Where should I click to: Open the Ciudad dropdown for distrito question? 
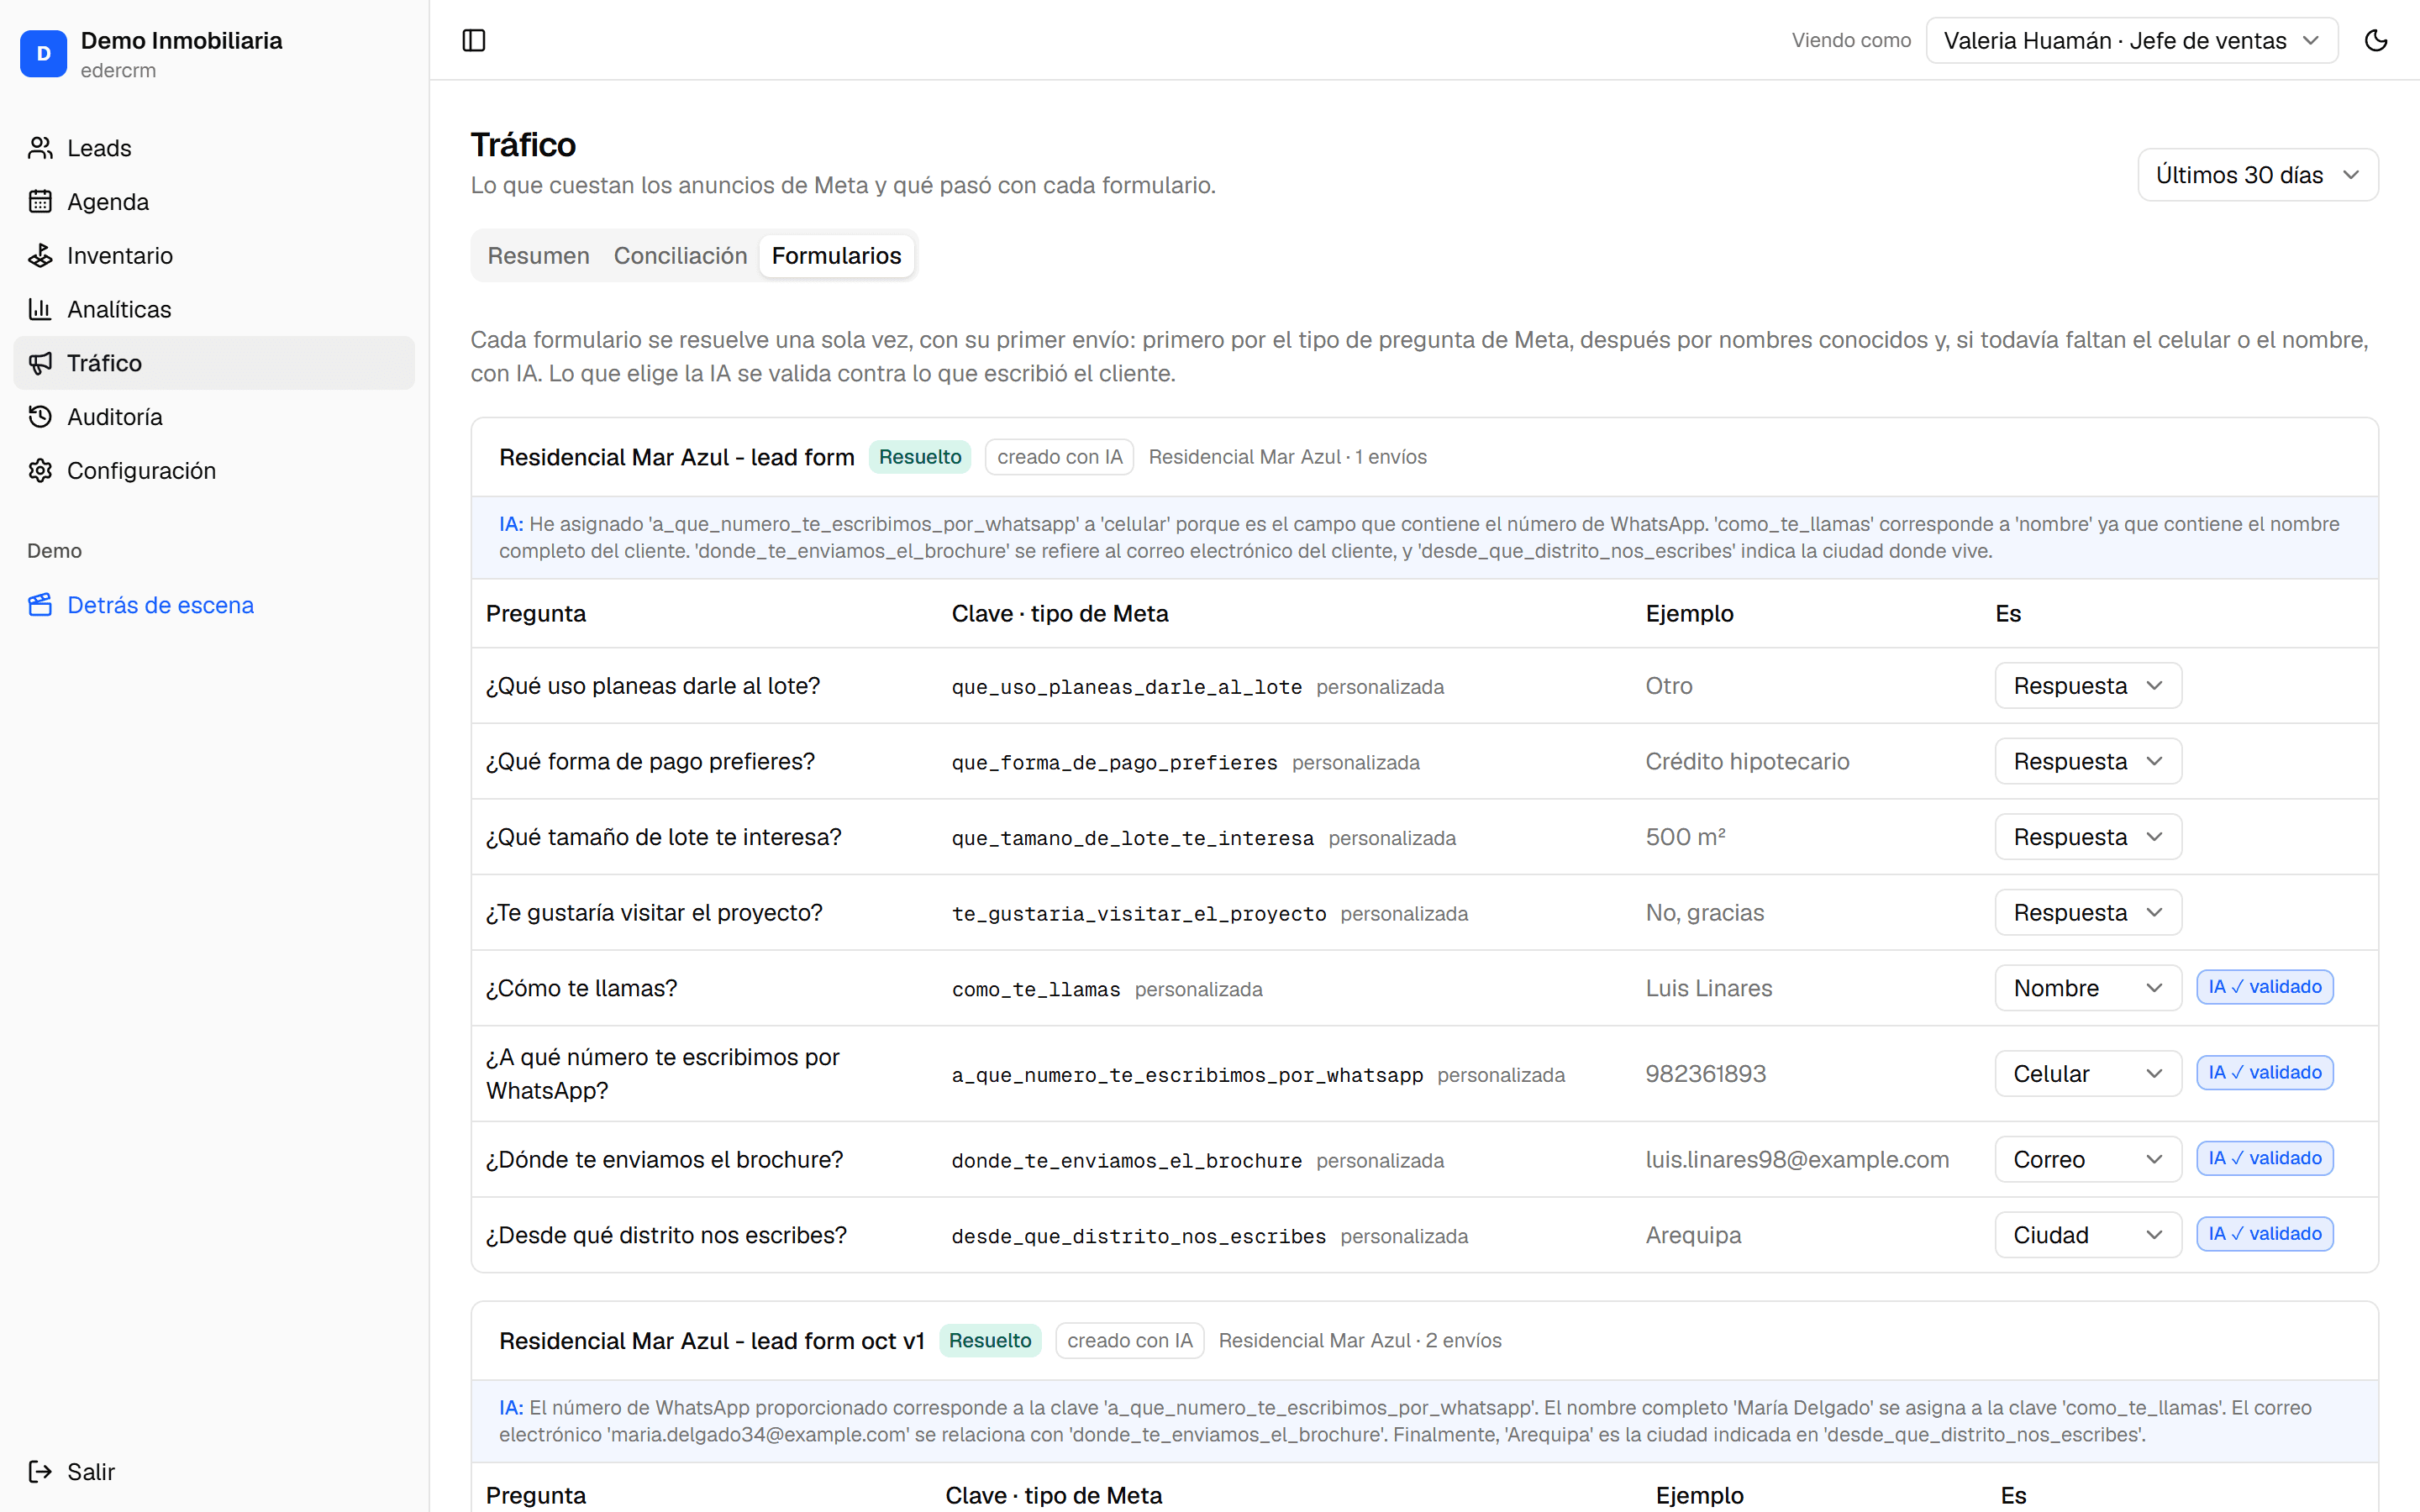[2087, 1235]
